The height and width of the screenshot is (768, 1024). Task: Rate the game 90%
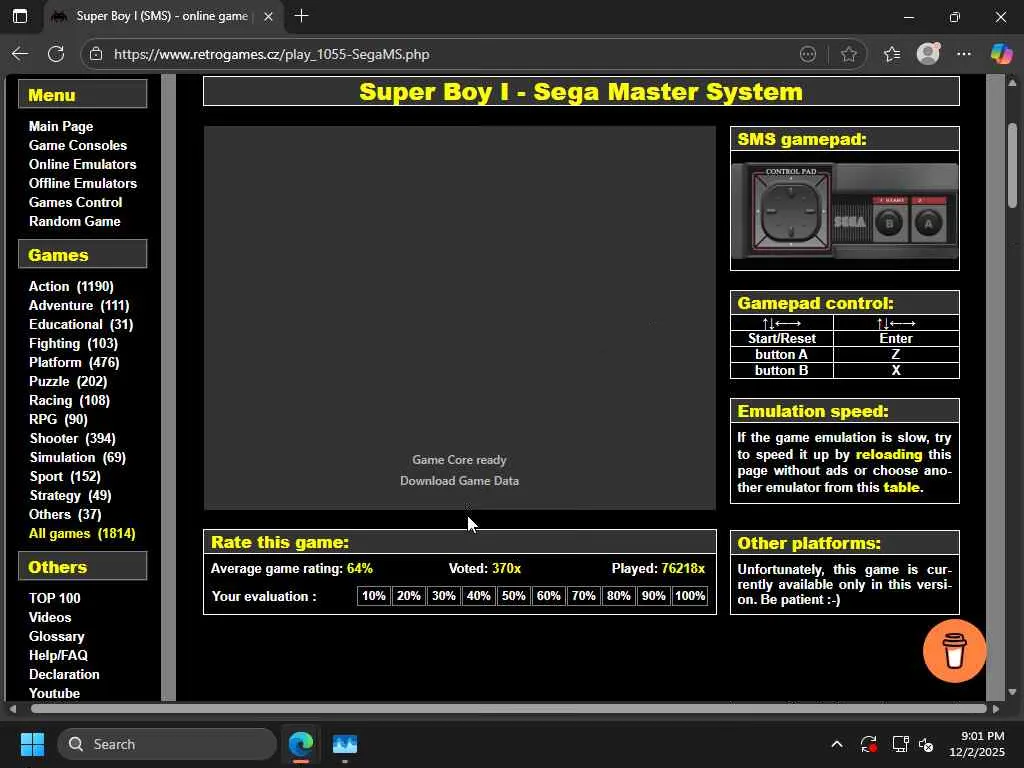pyautogui.click(x=653, y=596)
